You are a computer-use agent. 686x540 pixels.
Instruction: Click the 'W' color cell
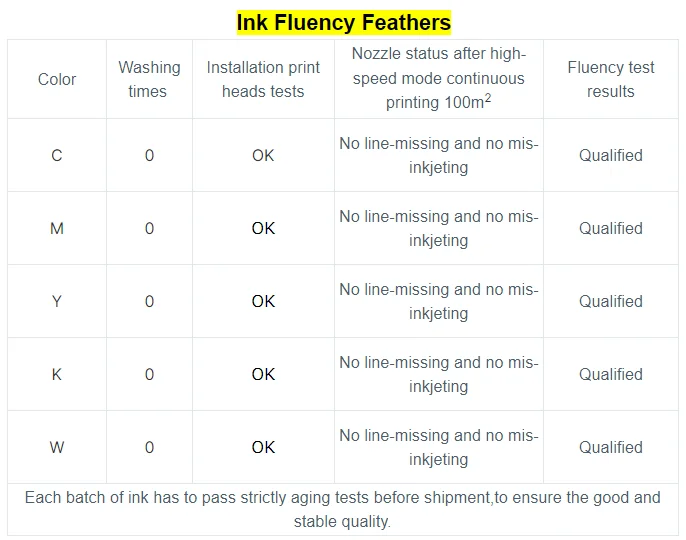pos(57,447)
